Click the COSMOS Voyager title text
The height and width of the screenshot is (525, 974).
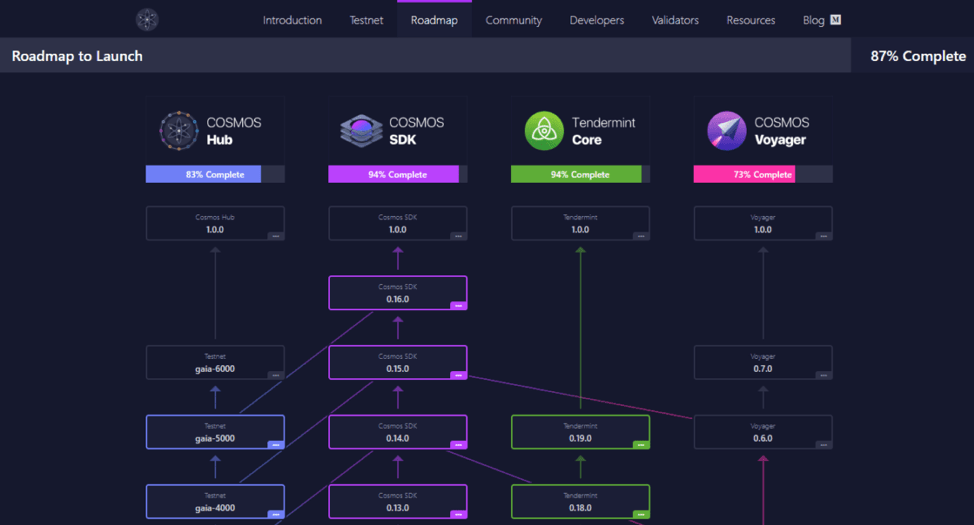coord(781,131)
